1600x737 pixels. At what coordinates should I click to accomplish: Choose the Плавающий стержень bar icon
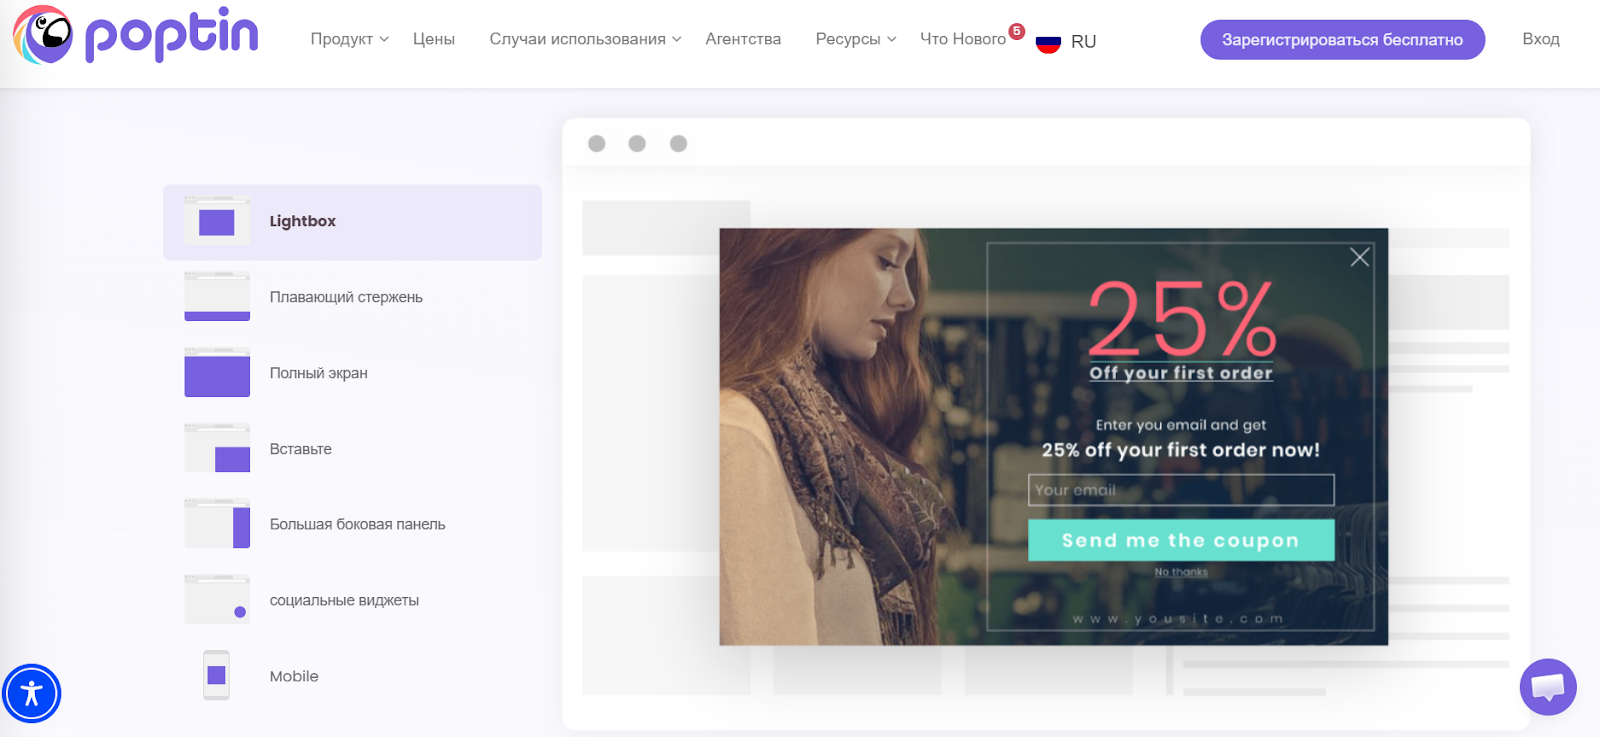tap(217, 297)
